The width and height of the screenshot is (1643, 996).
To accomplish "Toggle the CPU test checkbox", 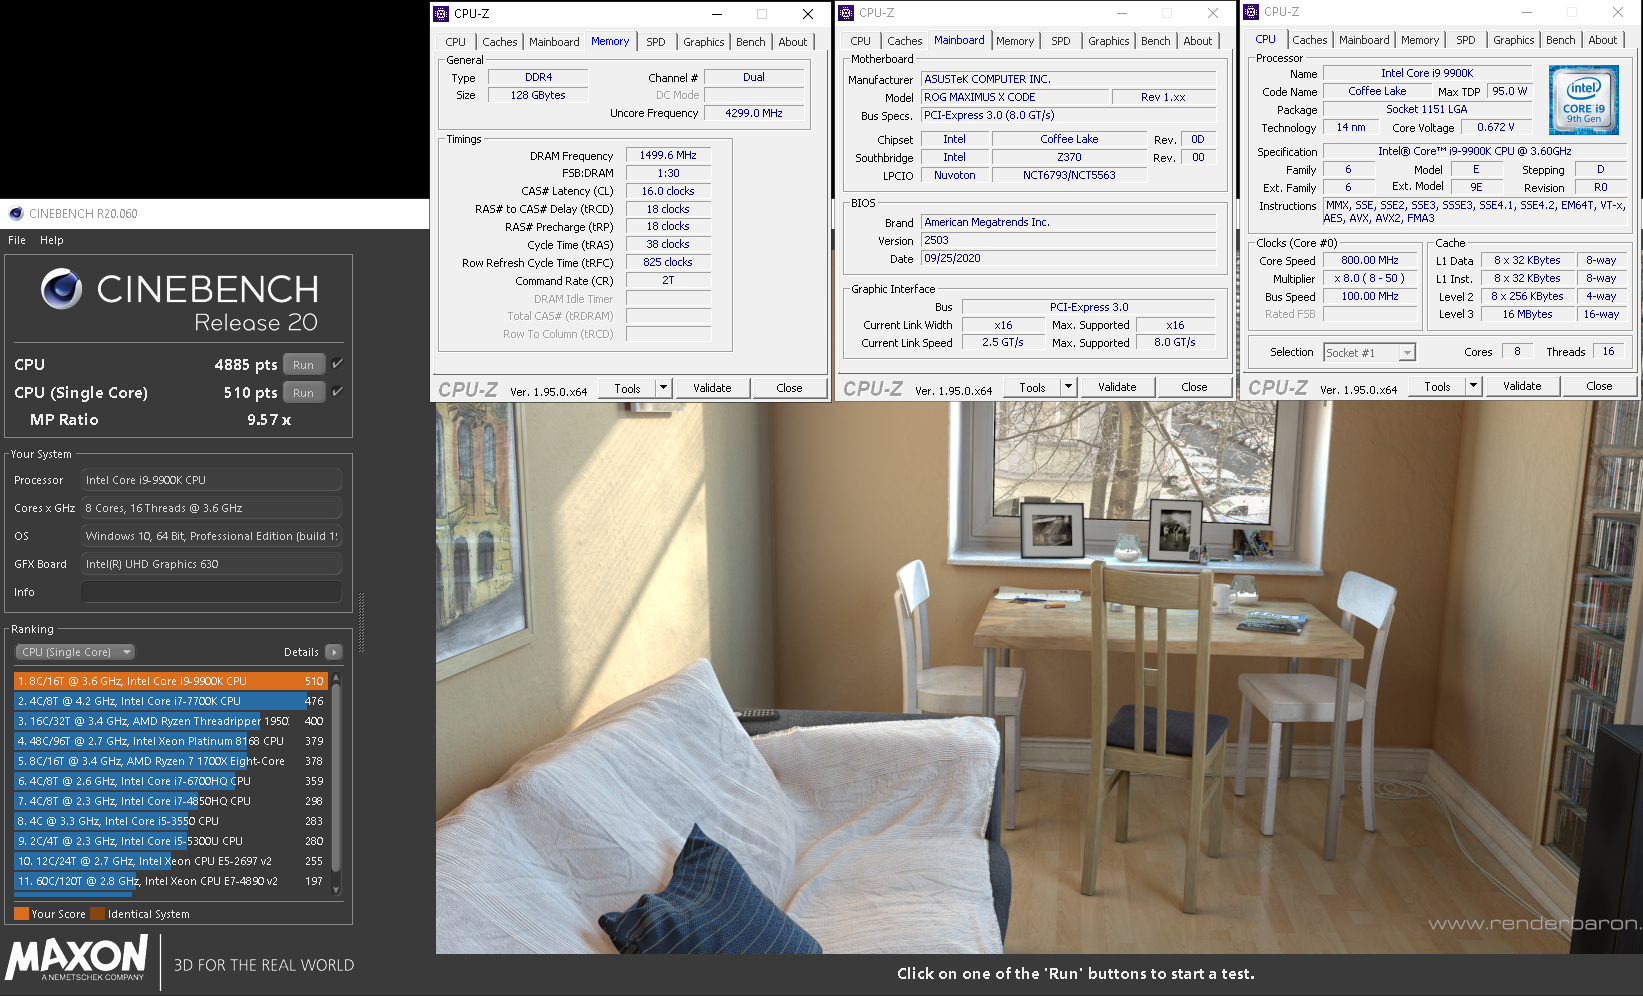I will point(337,364).
